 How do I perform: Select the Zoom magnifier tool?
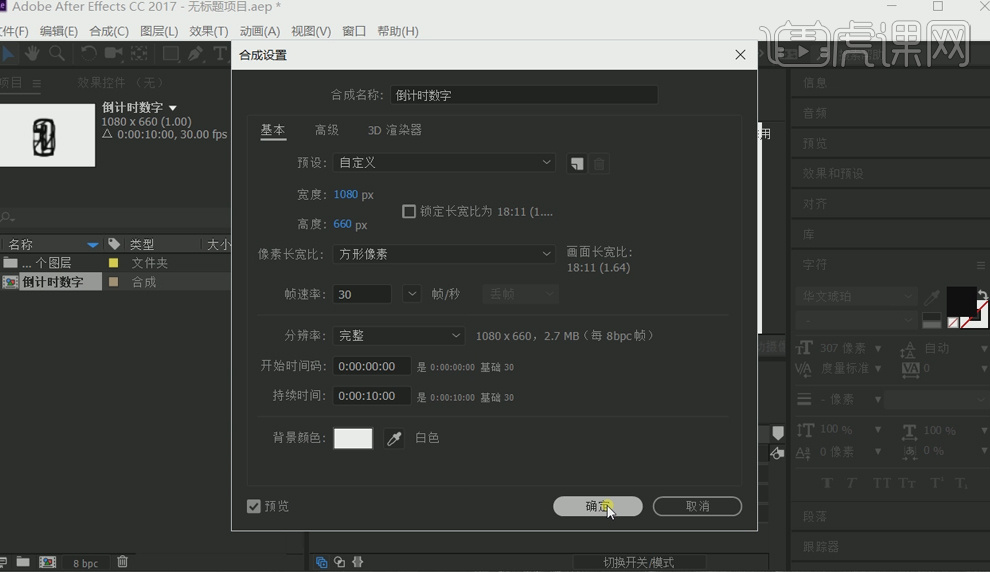click(x=57, y=54)
